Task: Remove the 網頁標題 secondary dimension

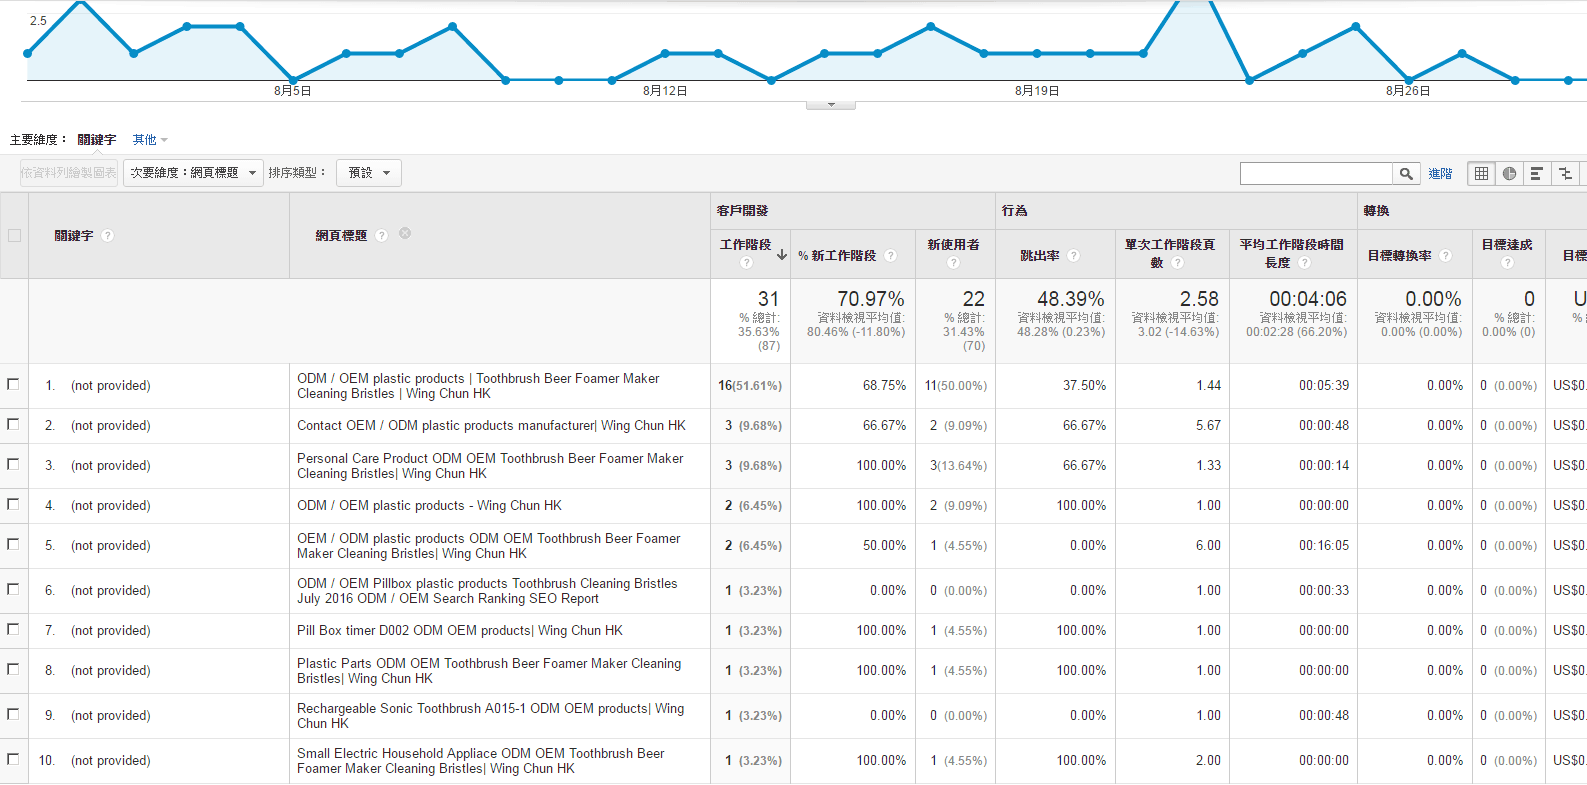Action: click(405, 233)
